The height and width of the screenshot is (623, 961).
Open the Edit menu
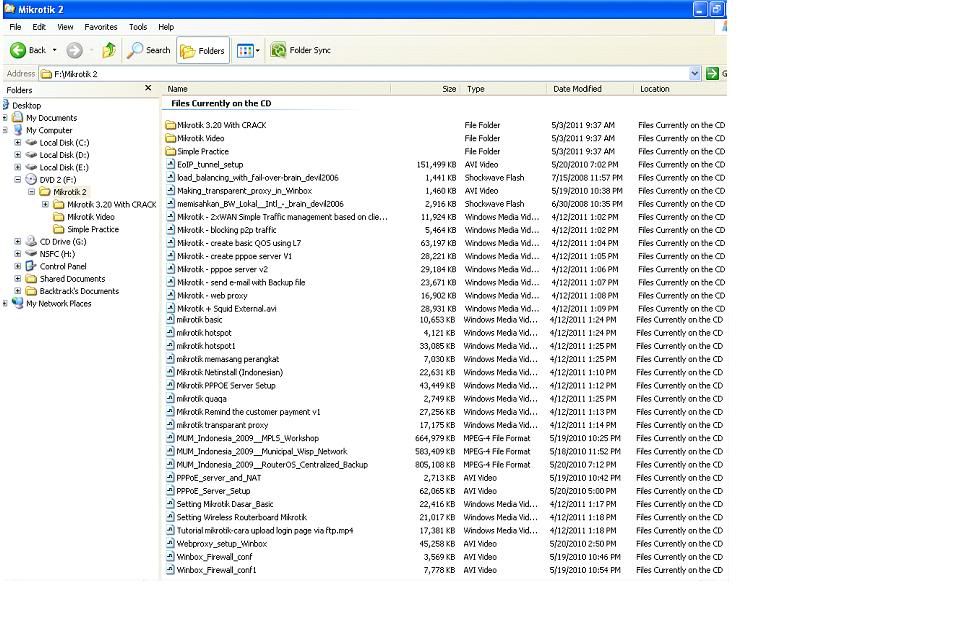(39, 27)
